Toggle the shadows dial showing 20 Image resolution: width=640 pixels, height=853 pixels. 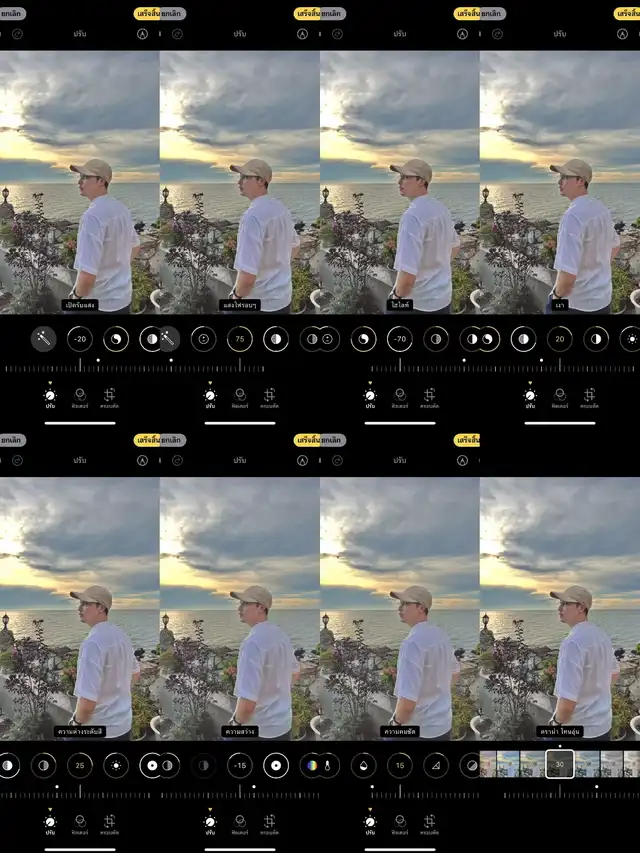[559, 339]
